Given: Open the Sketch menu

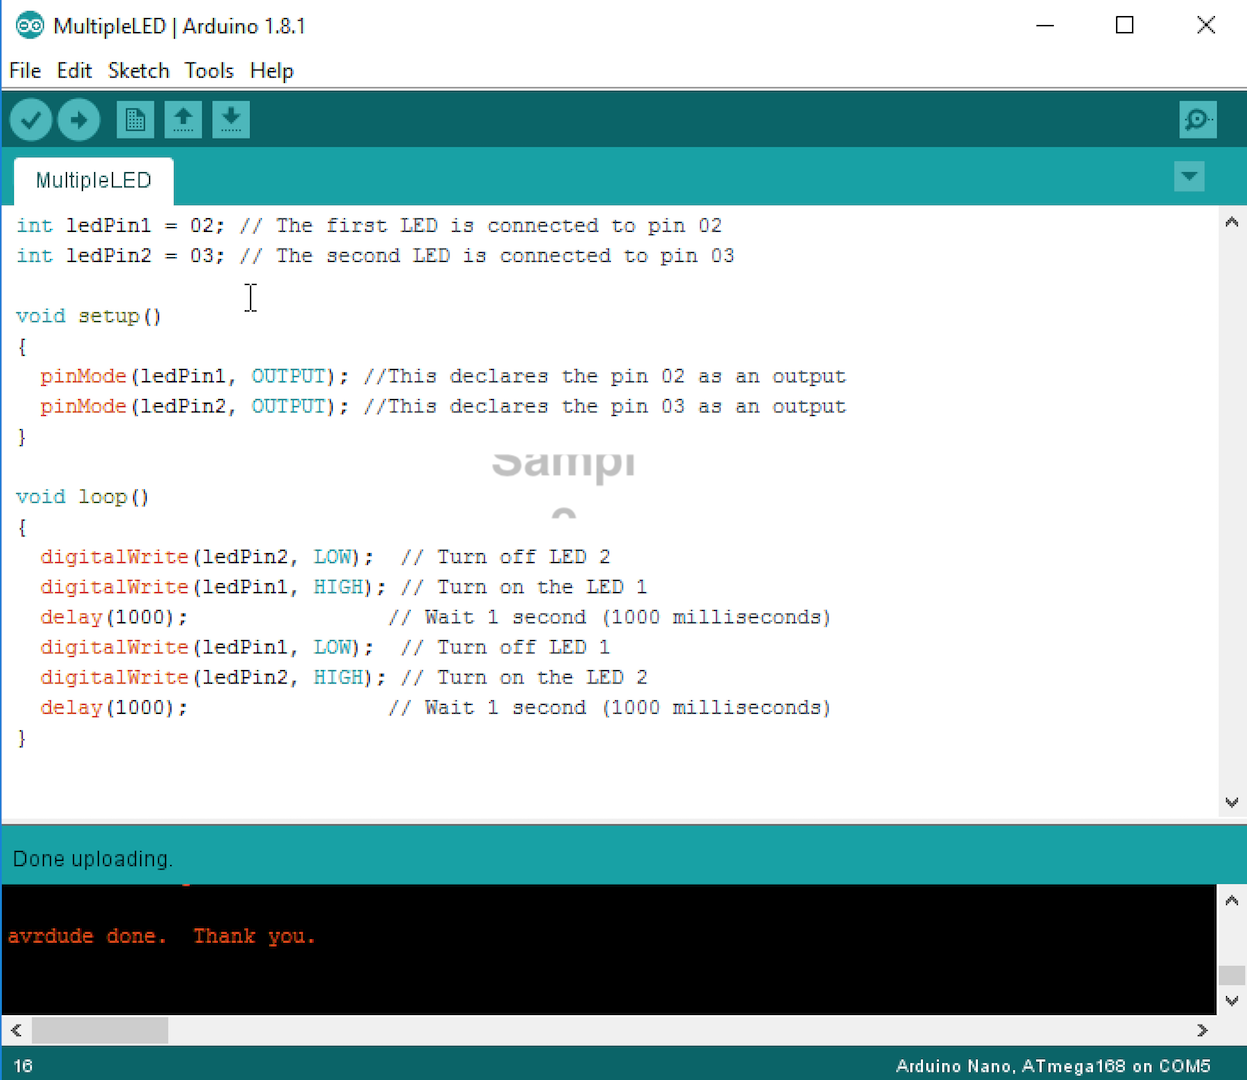Looking at the screenshot, I should point(139,70).
